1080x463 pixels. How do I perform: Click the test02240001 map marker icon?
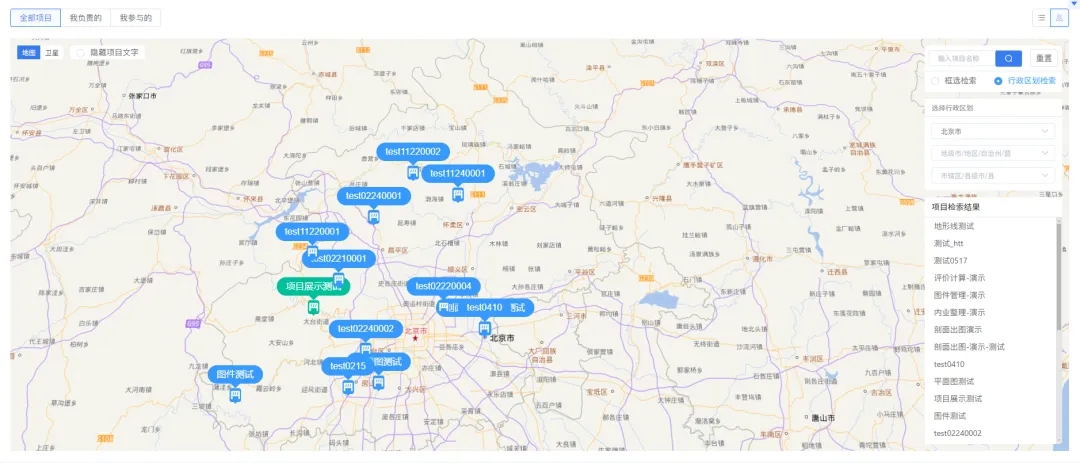point(374,216)
